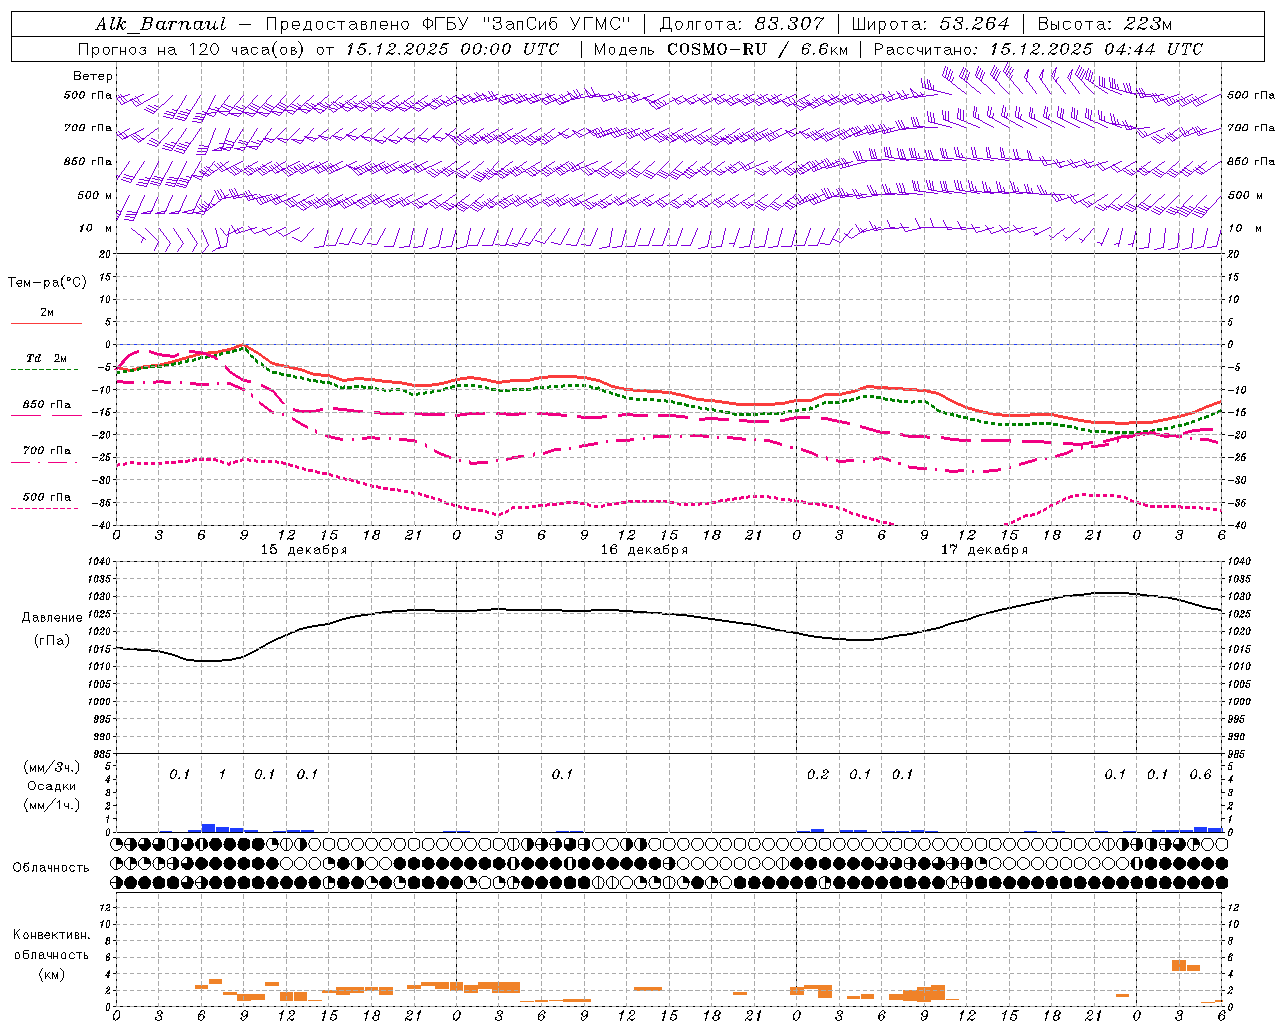The width and height of the screenshot is (1280, 1024).
Task: Click the right pressure axis value 1030
Action: 1238,597
